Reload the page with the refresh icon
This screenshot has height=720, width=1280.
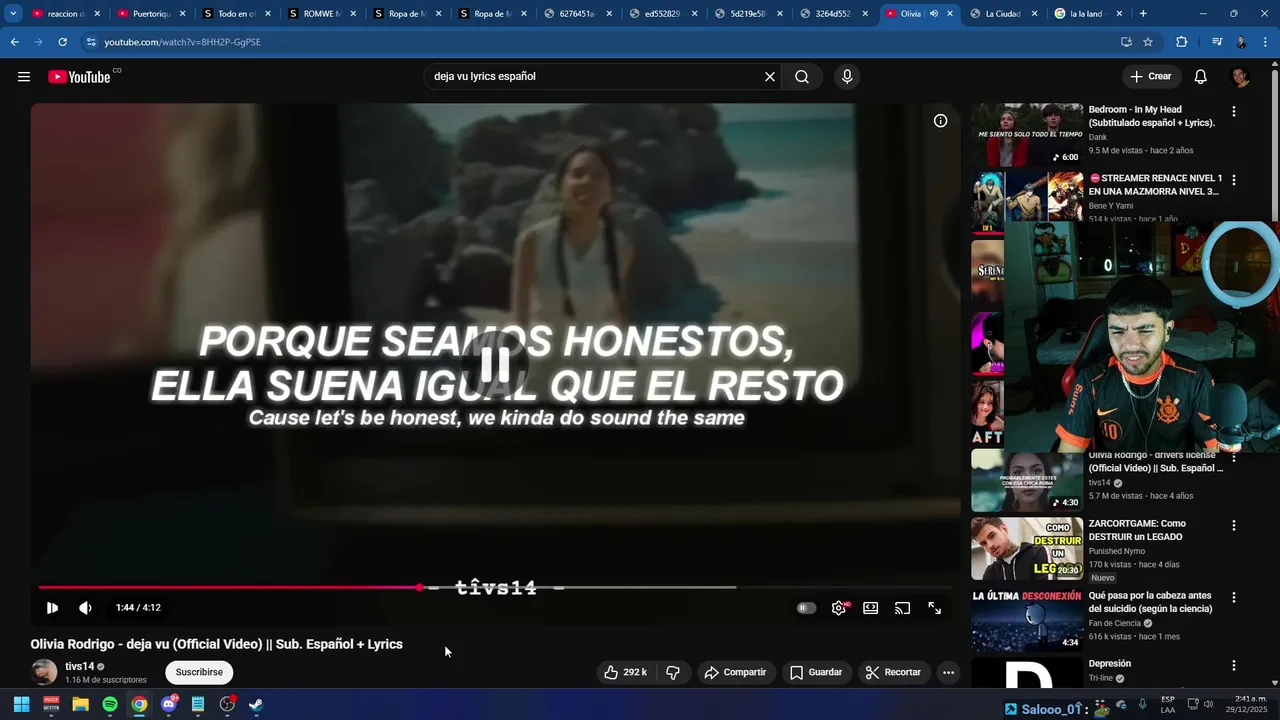click(x=62, y=42)
